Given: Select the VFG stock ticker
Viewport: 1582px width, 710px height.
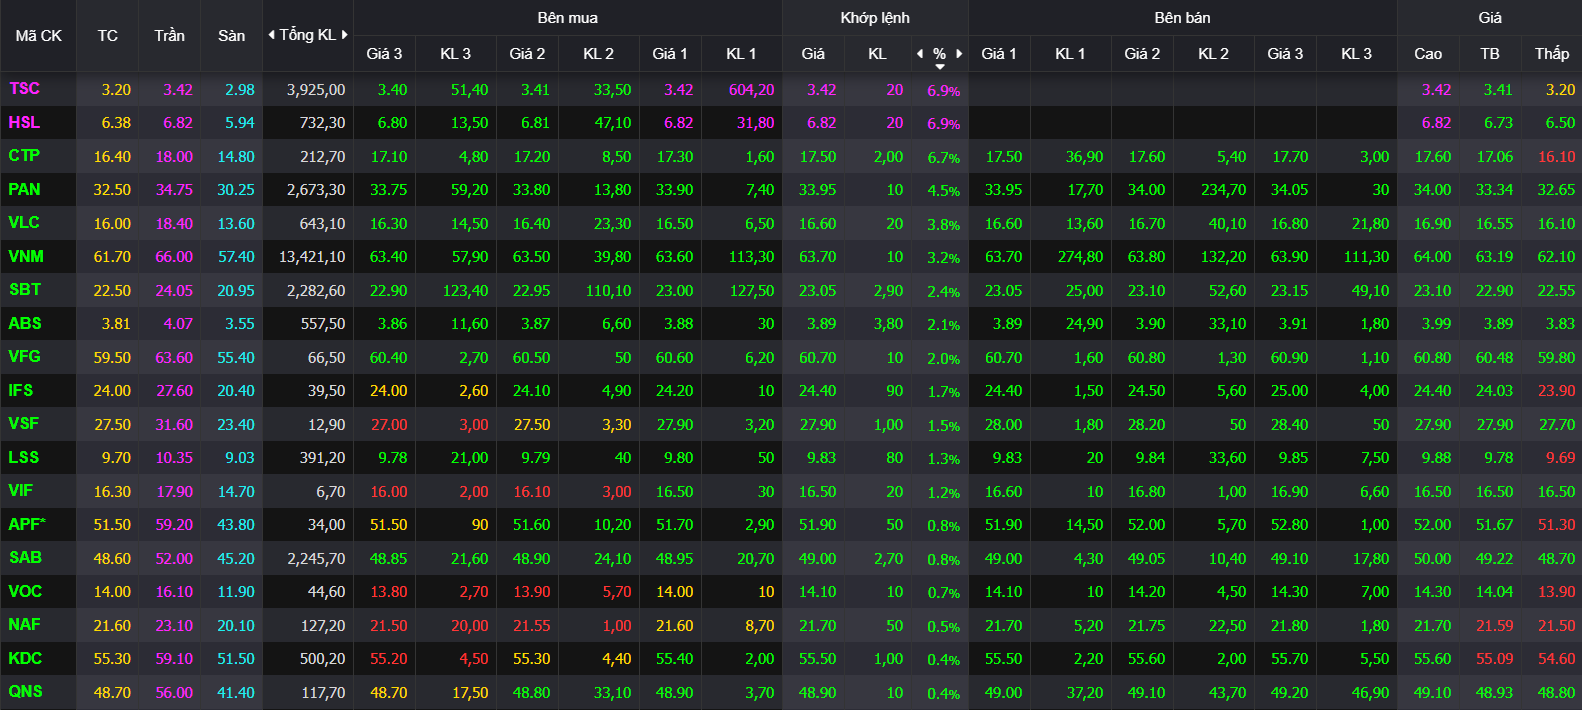Looking at the screenshot, I should click(x=25, y=357).
